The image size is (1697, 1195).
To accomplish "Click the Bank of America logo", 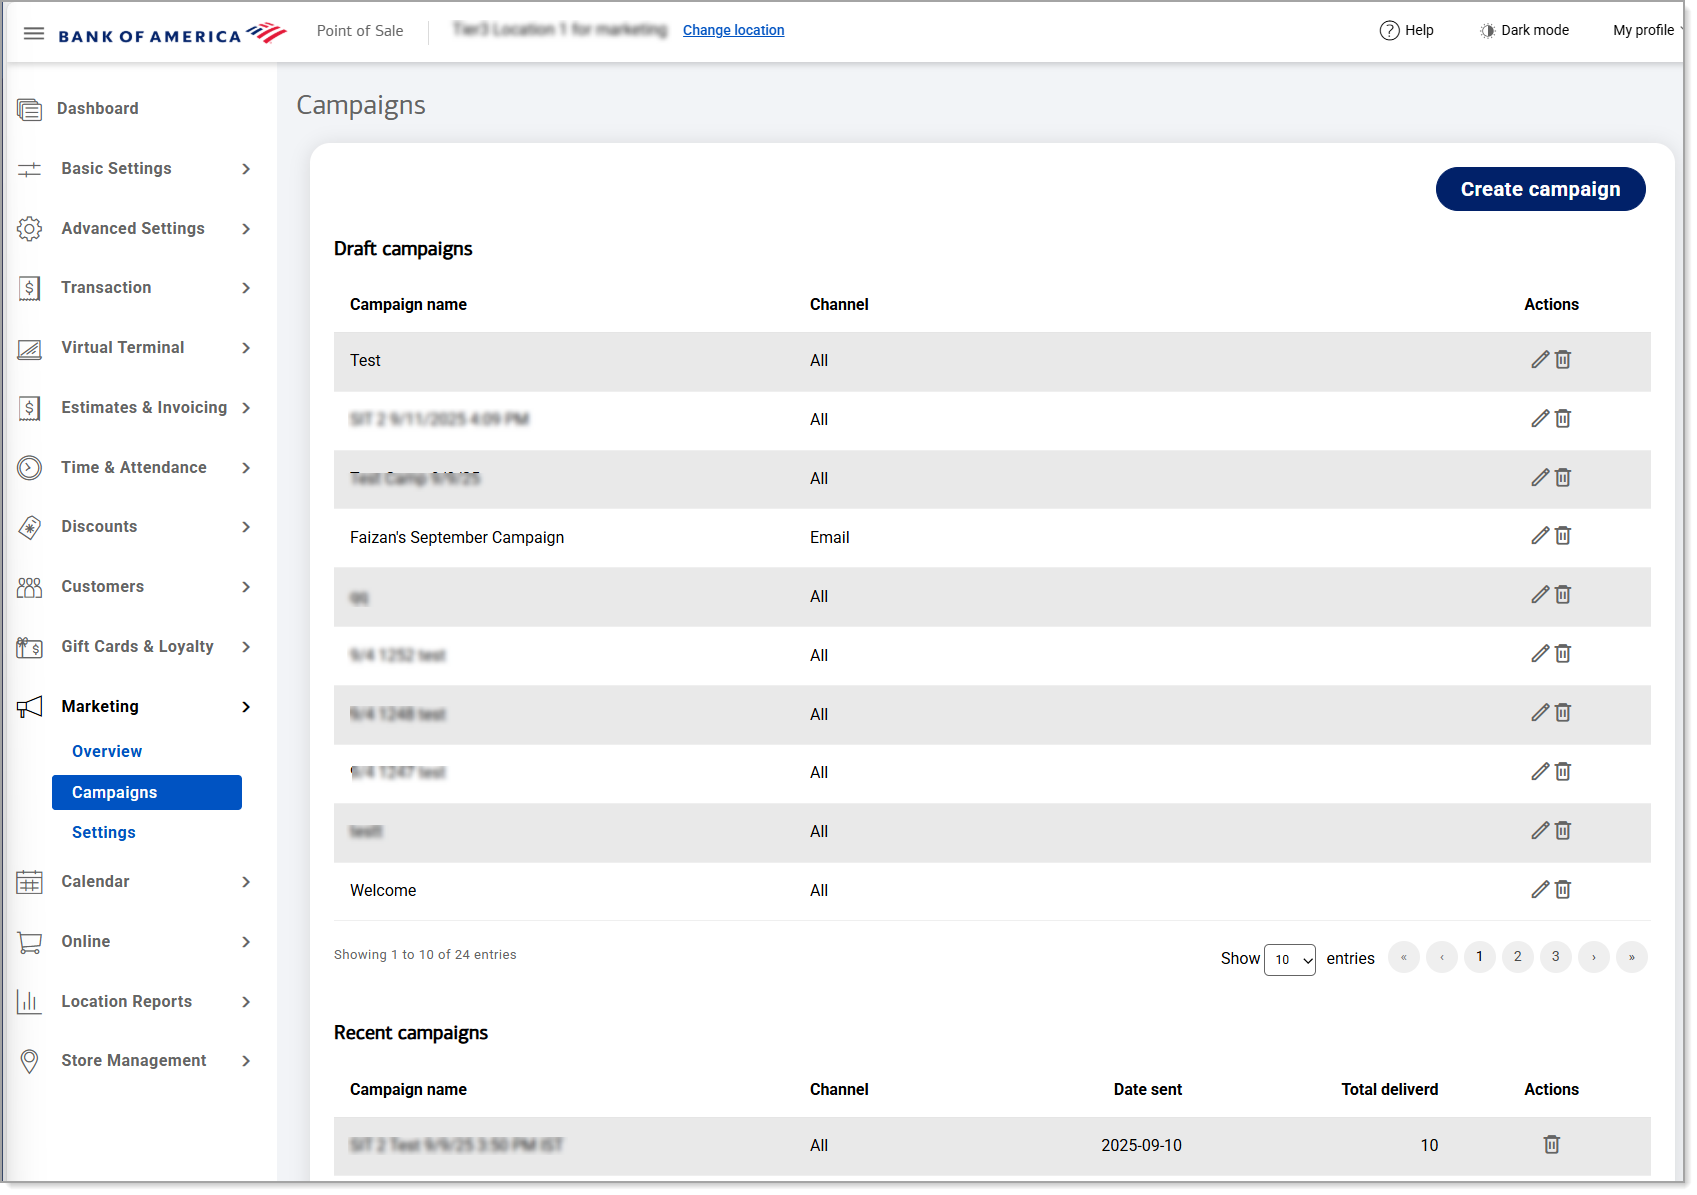I will click(x=172, y=34).
